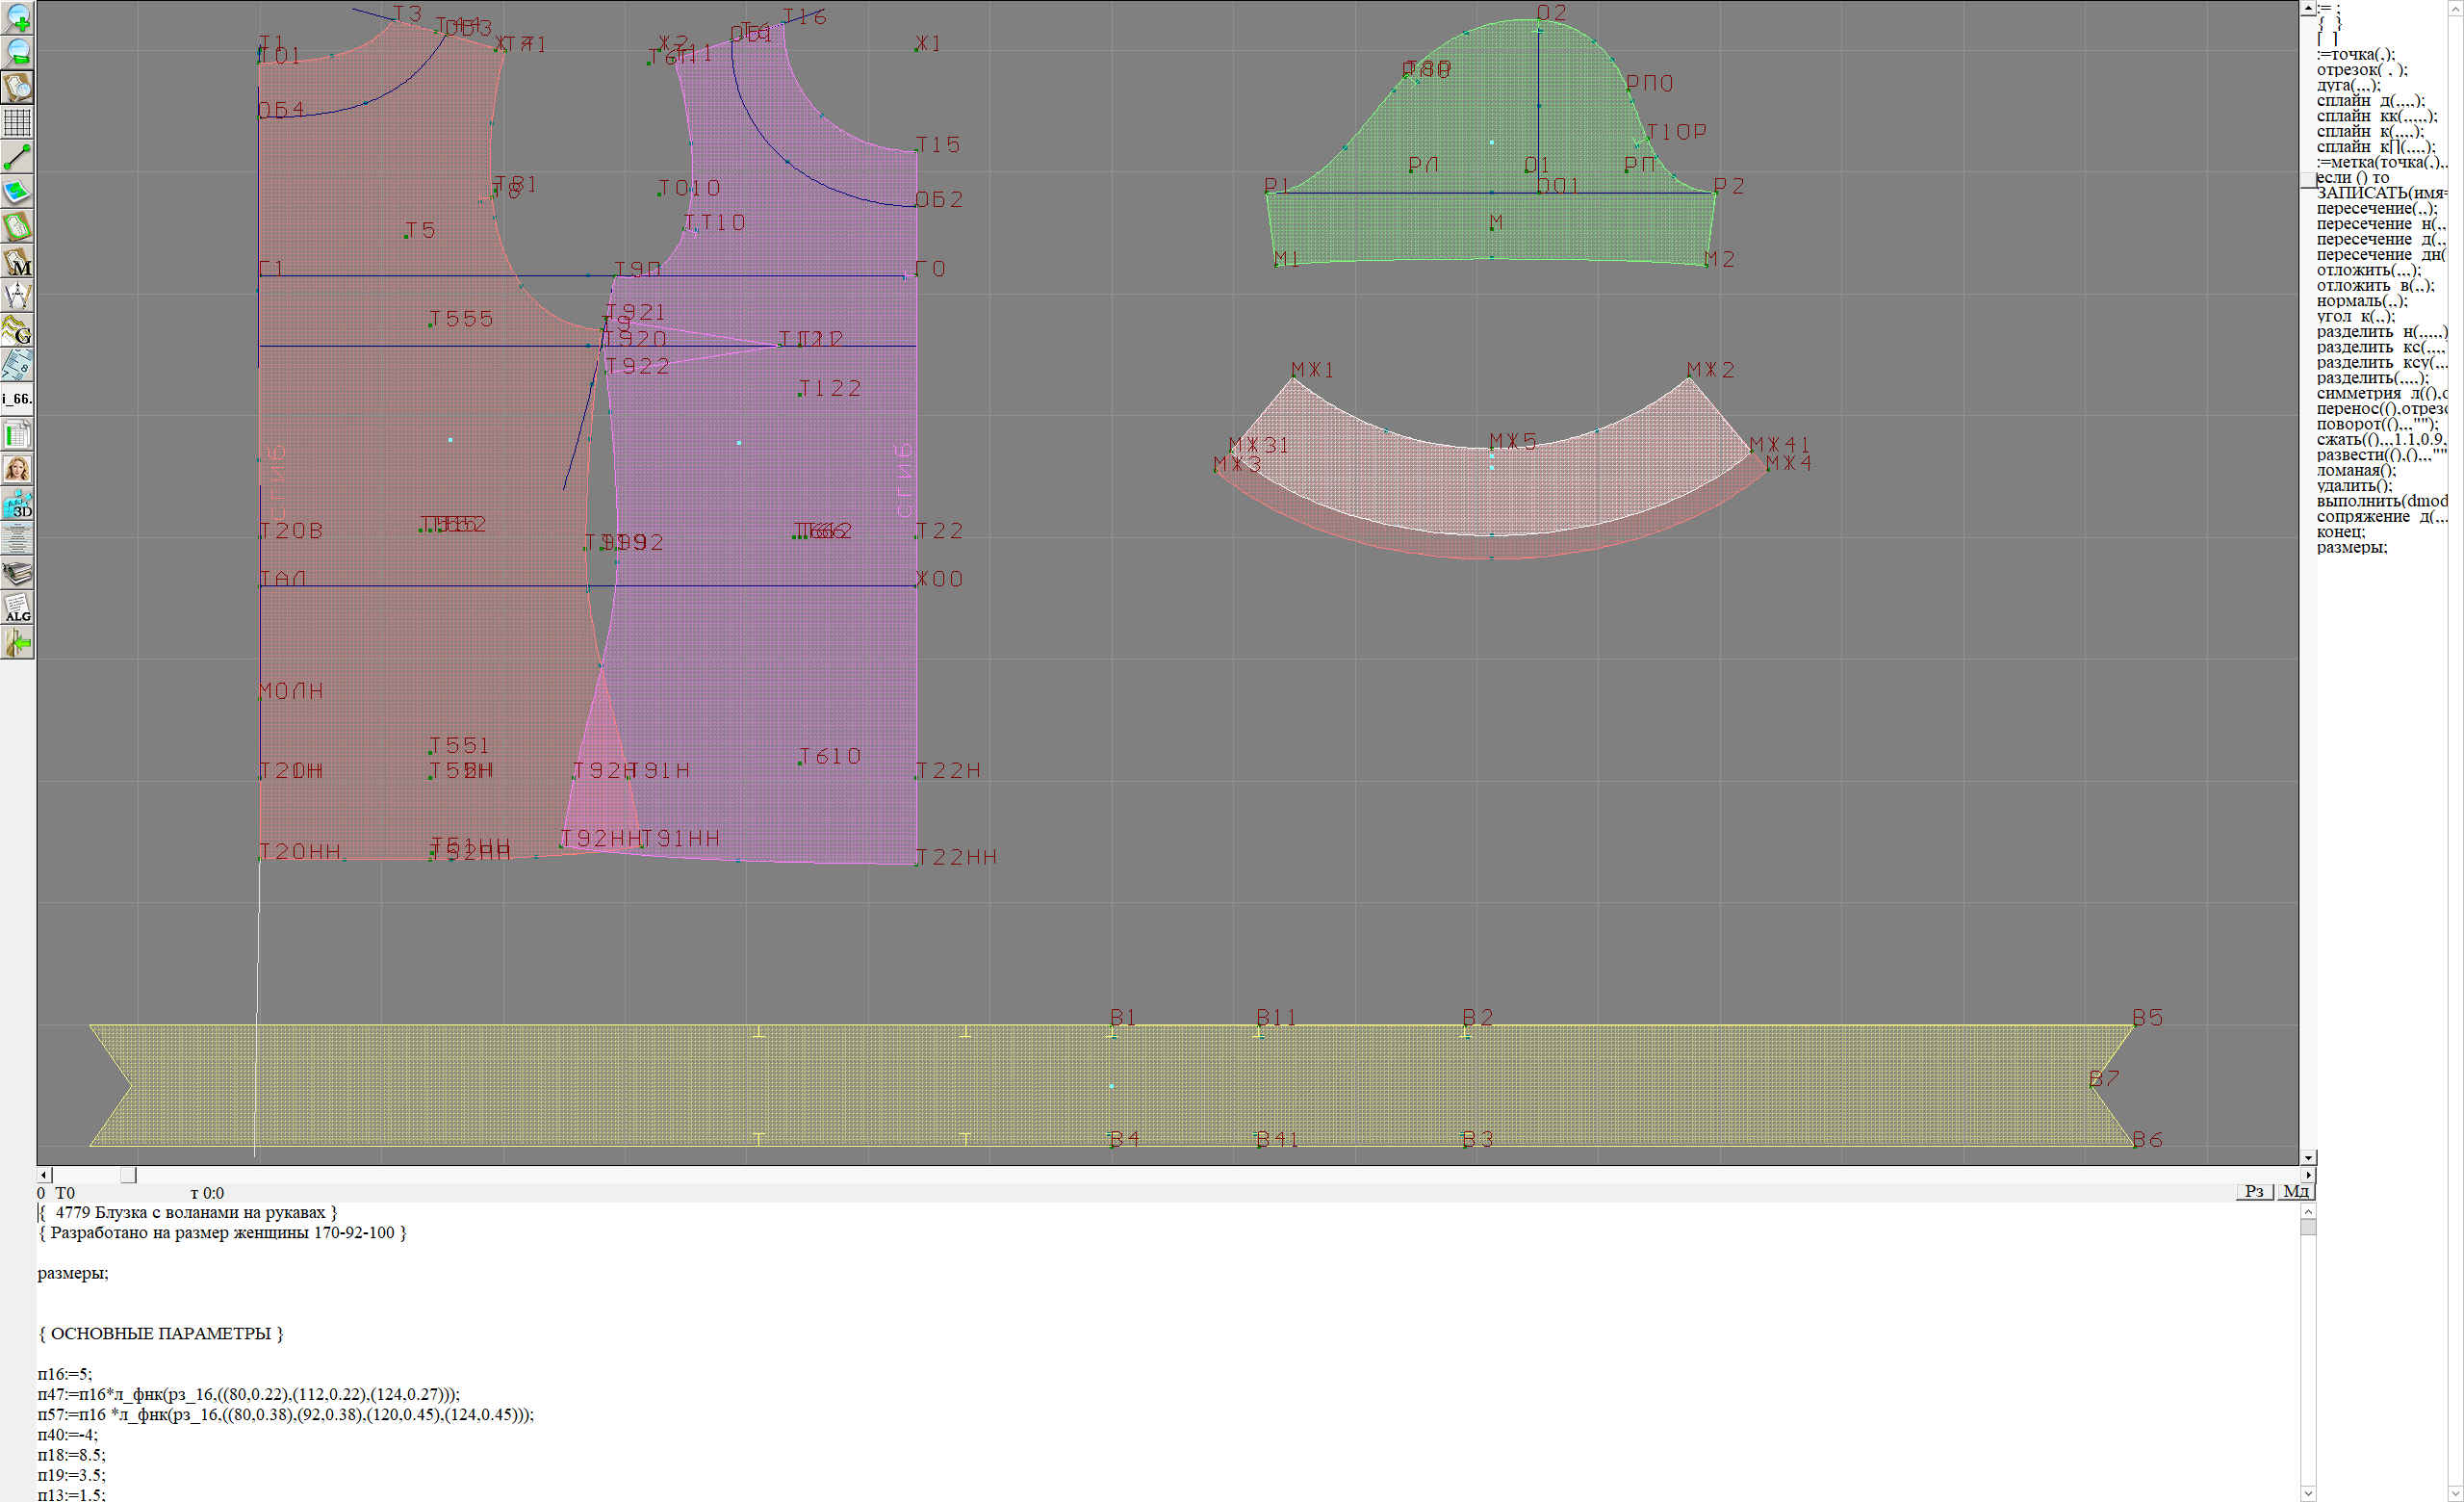2464x1502 pixels.
Task: Click the i_66 size label button
Action: (x=17, y=399)
